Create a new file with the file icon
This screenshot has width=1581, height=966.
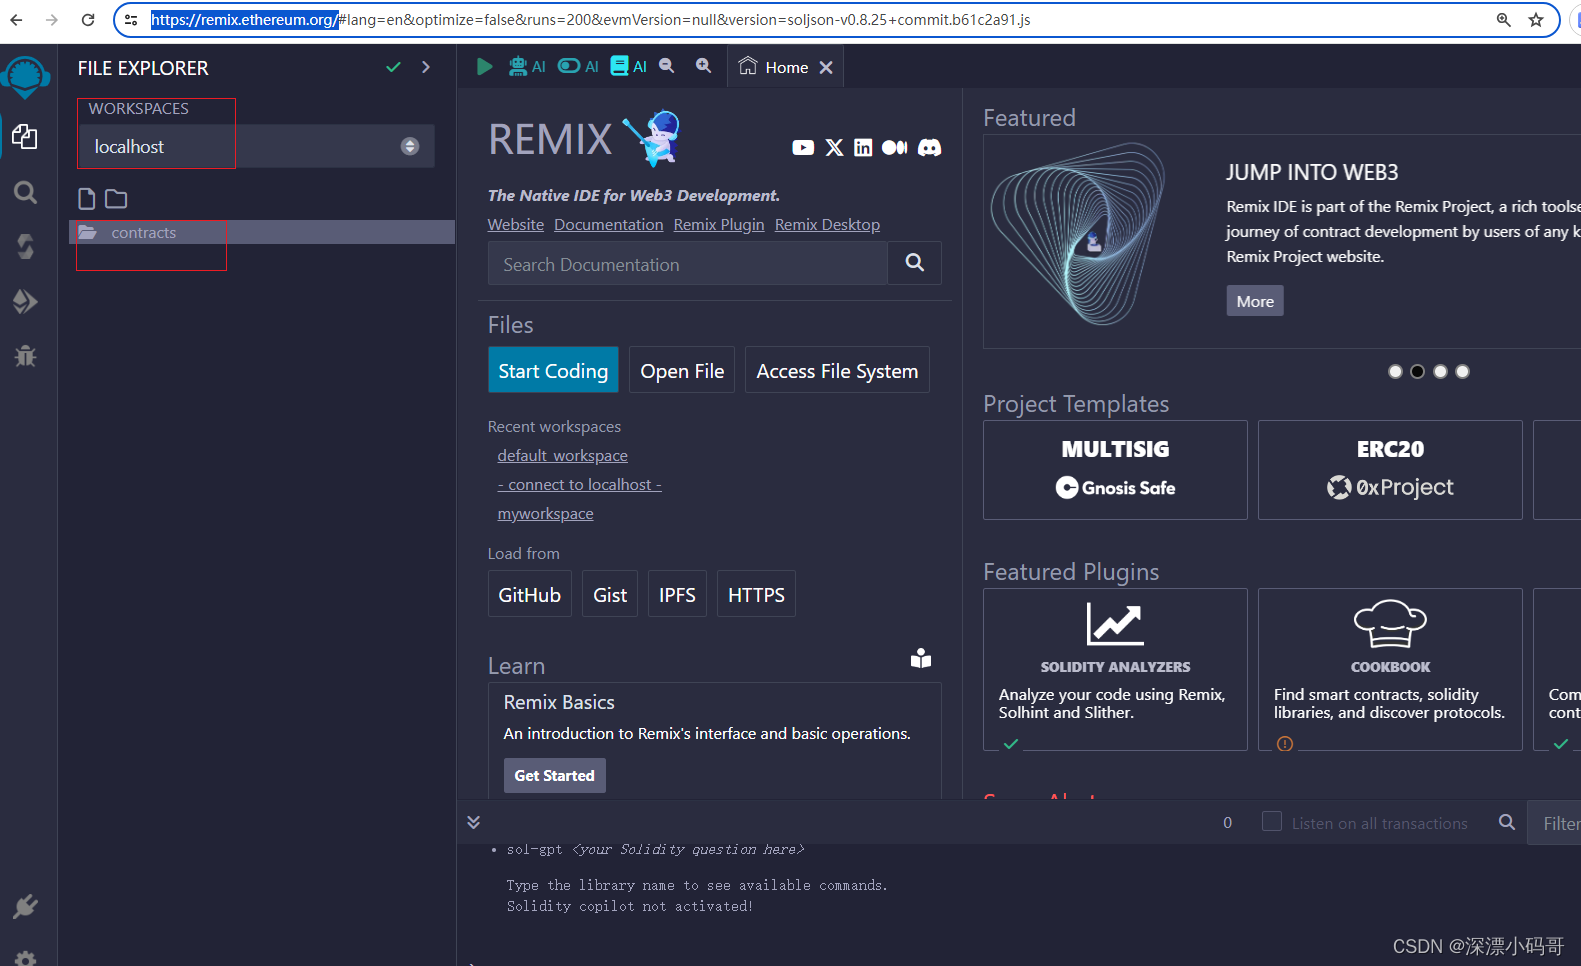click(87, 199)
